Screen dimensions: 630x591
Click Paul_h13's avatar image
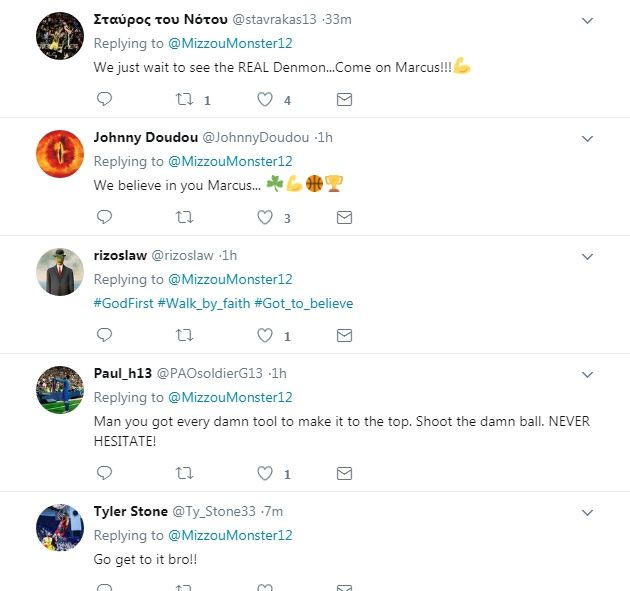[60, 390]
